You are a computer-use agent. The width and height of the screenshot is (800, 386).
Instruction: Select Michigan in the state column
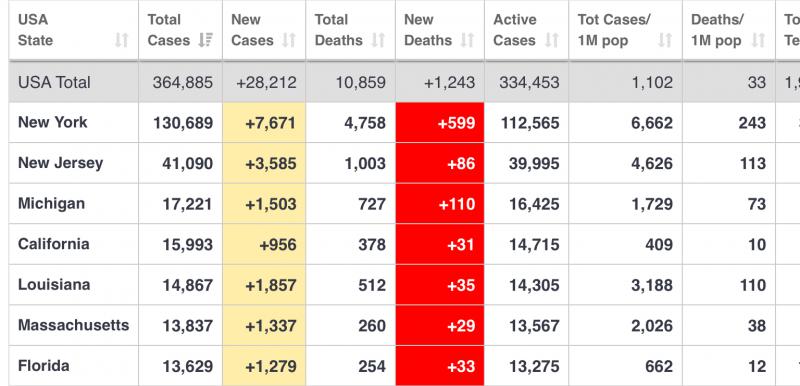[52, 203]
